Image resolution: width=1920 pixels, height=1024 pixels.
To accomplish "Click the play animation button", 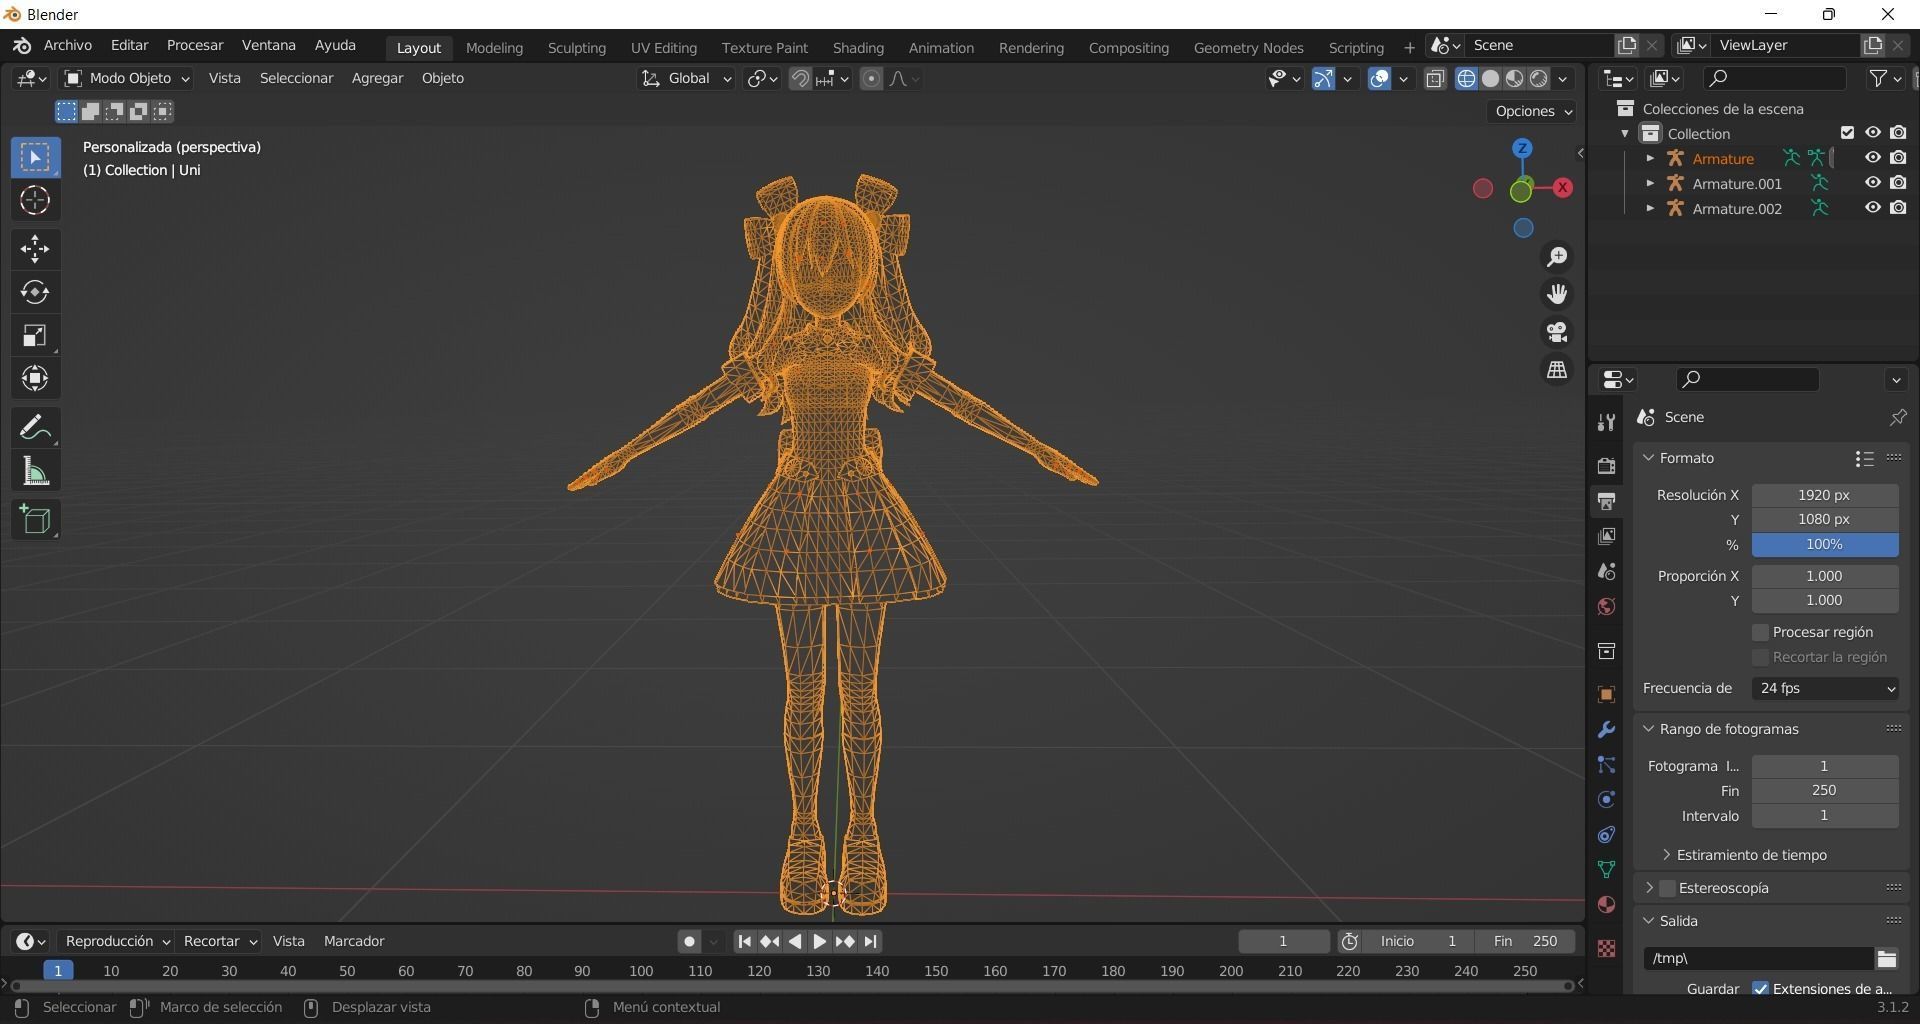I will pos(819,941).
